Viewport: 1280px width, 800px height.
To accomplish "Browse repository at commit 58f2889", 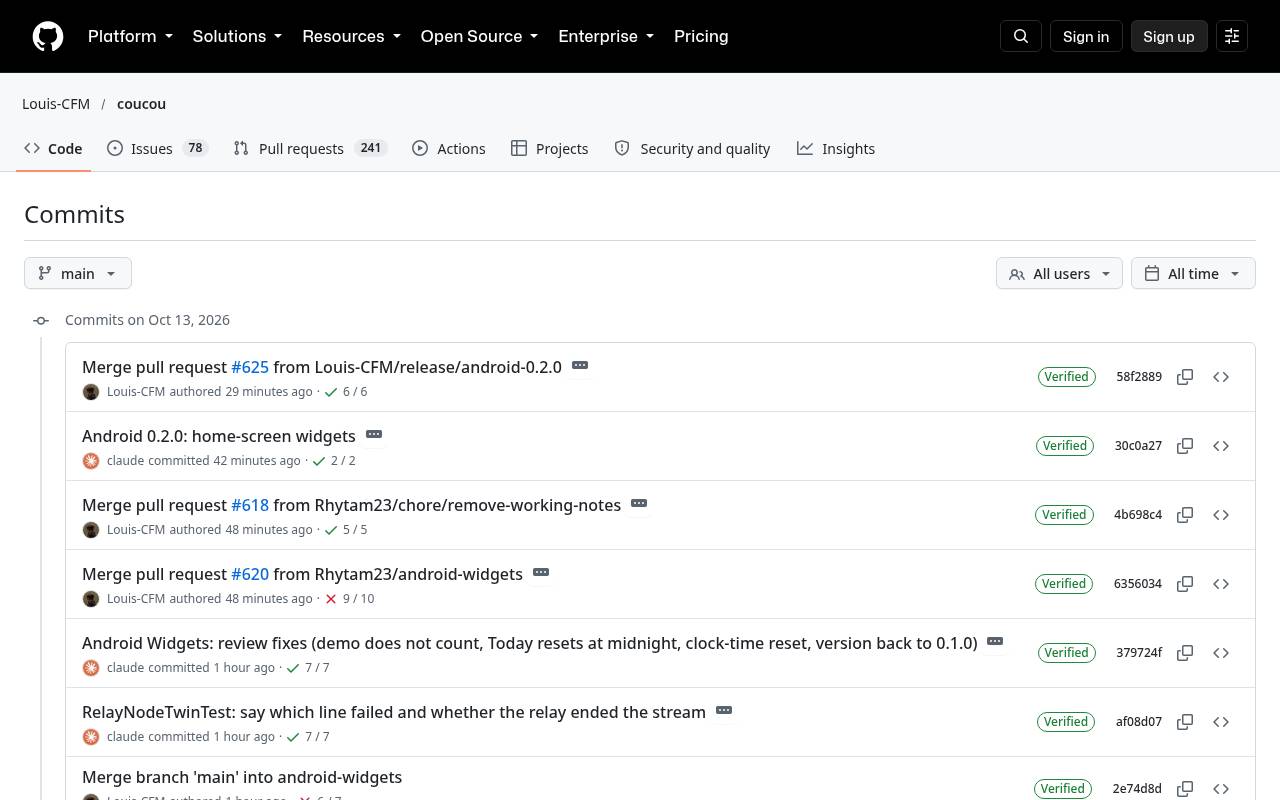I will click(1221, 377).
